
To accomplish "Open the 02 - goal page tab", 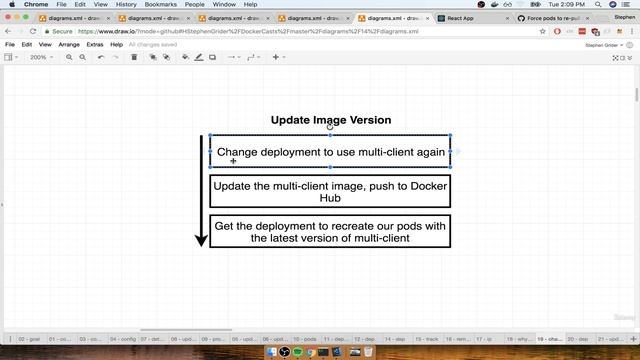I will click(29, 339).
